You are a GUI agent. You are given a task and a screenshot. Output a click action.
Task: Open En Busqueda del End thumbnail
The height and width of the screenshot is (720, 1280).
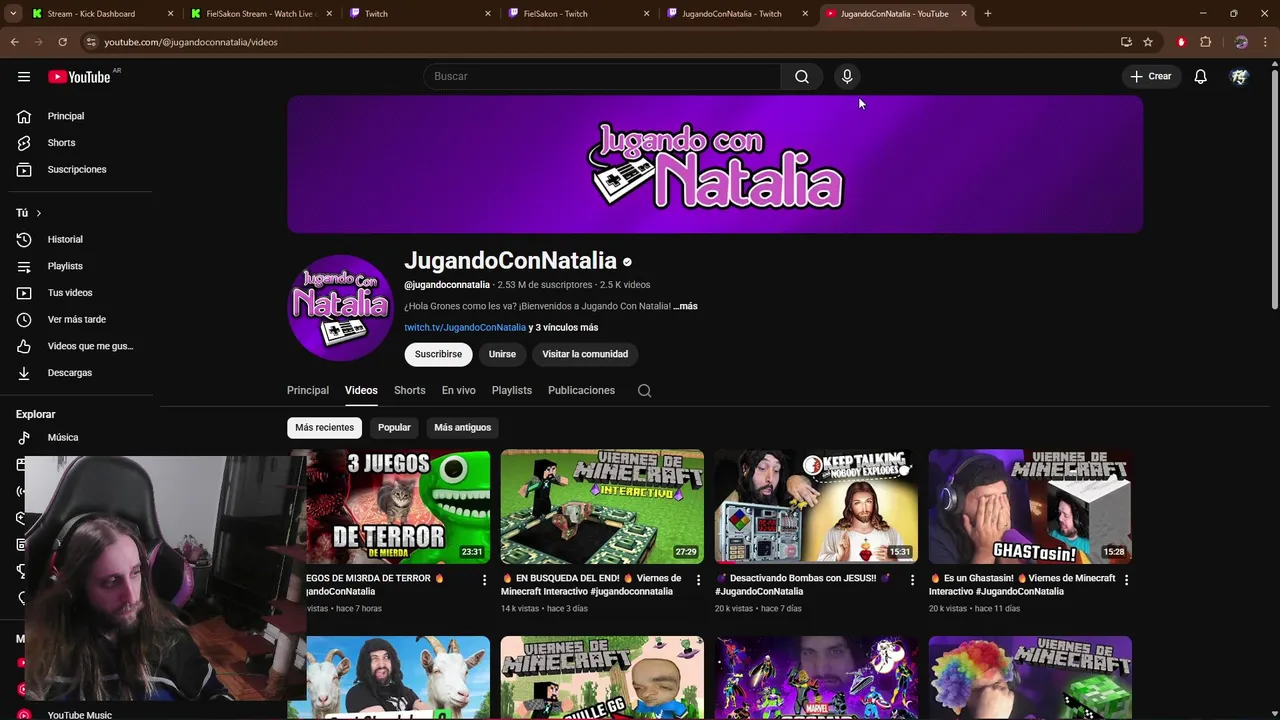(602, 506)
